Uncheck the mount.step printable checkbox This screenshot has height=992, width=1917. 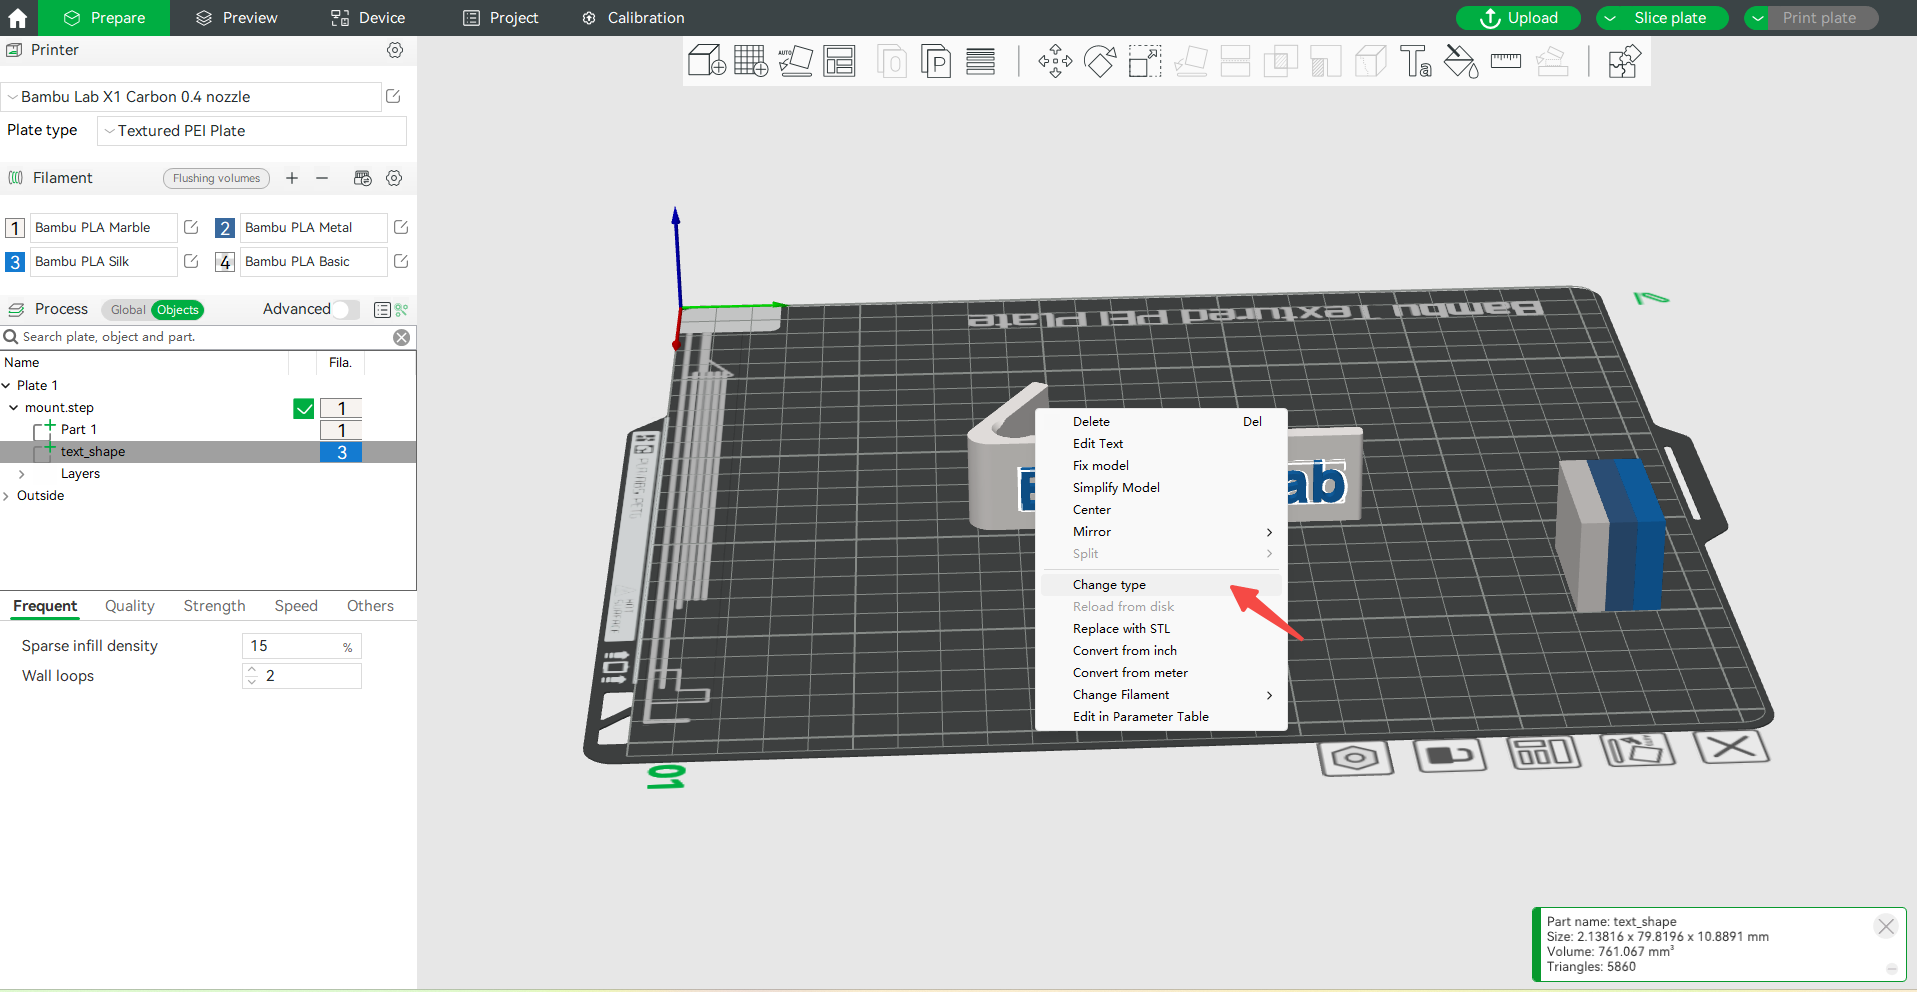click(304, 408)
